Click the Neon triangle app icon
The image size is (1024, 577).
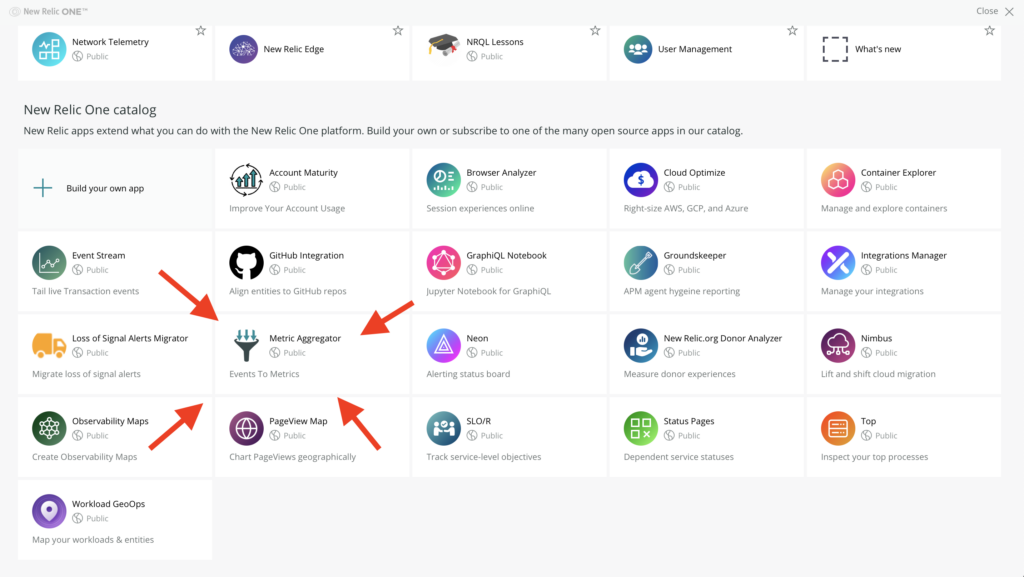[x=443, y=345]
